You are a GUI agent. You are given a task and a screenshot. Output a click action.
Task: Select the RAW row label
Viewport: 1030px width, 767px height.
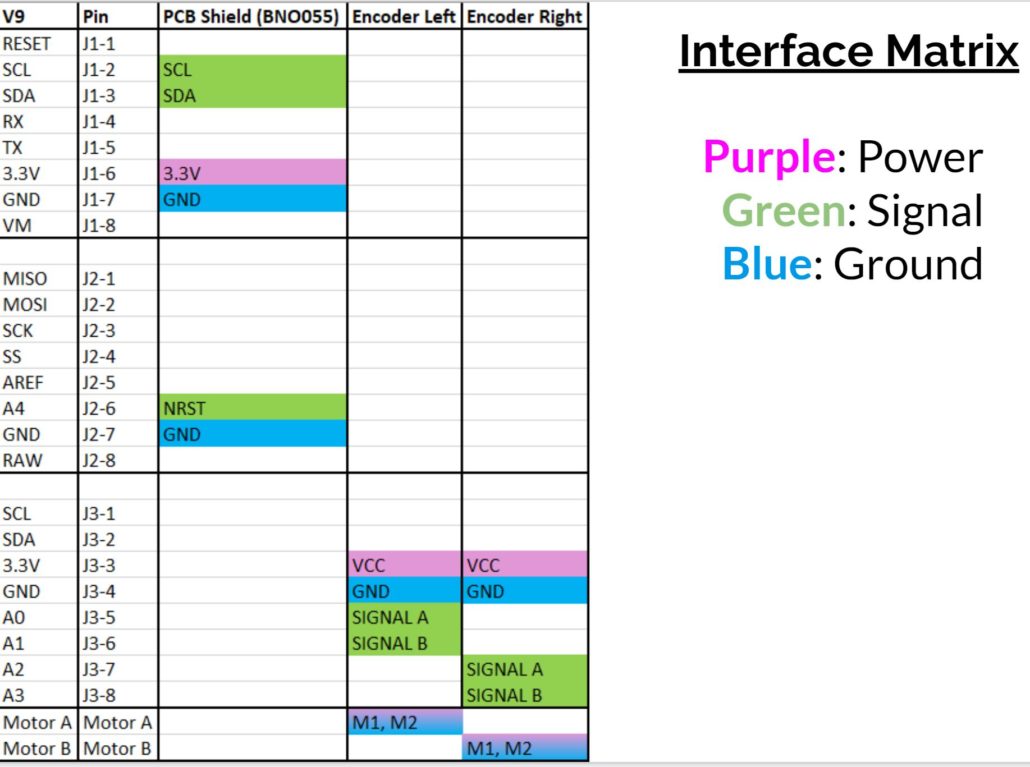pos(38,460)
